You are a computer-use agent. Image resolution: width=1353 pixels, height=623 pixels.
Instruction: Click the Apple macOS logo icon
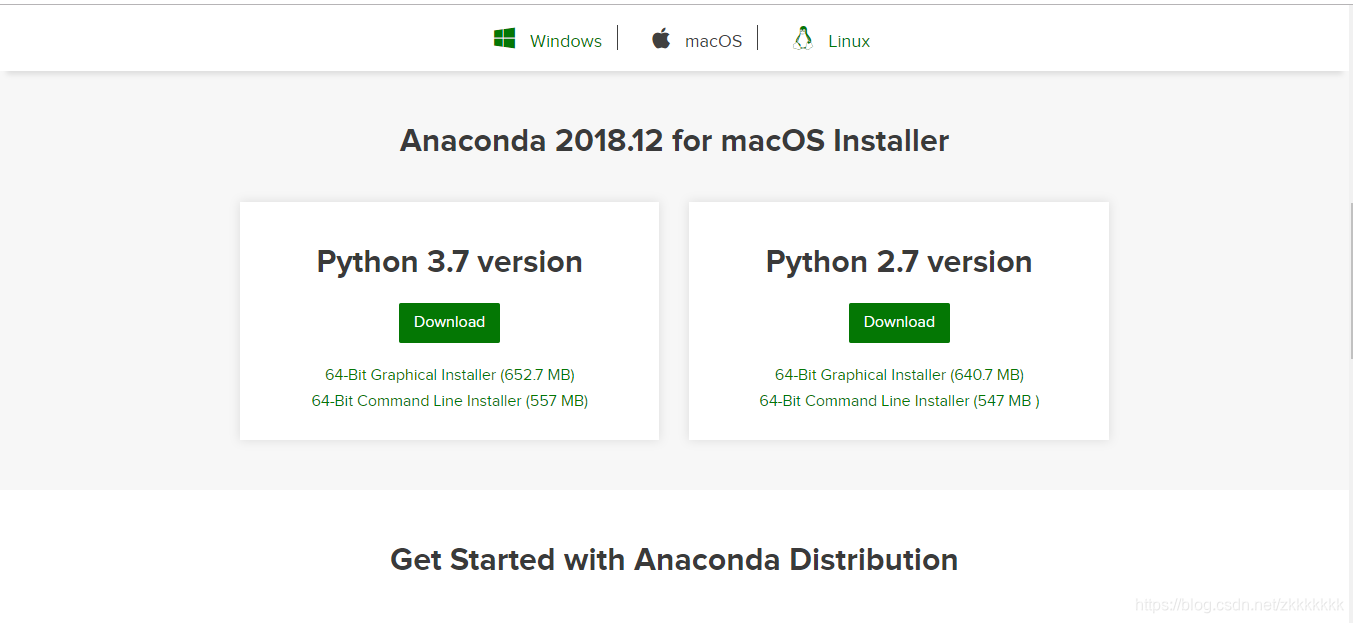point(661,39)
